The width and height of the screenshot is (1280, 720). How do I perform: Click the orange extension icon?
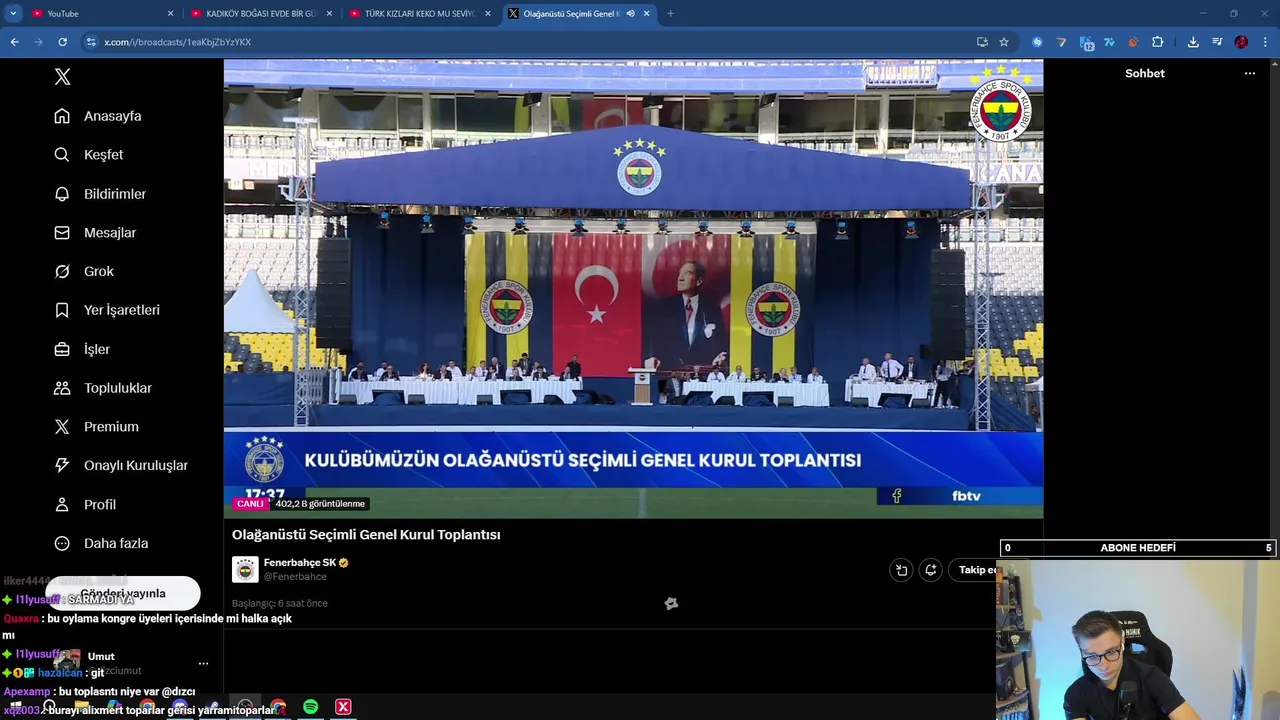click(x=1133, y=42)
